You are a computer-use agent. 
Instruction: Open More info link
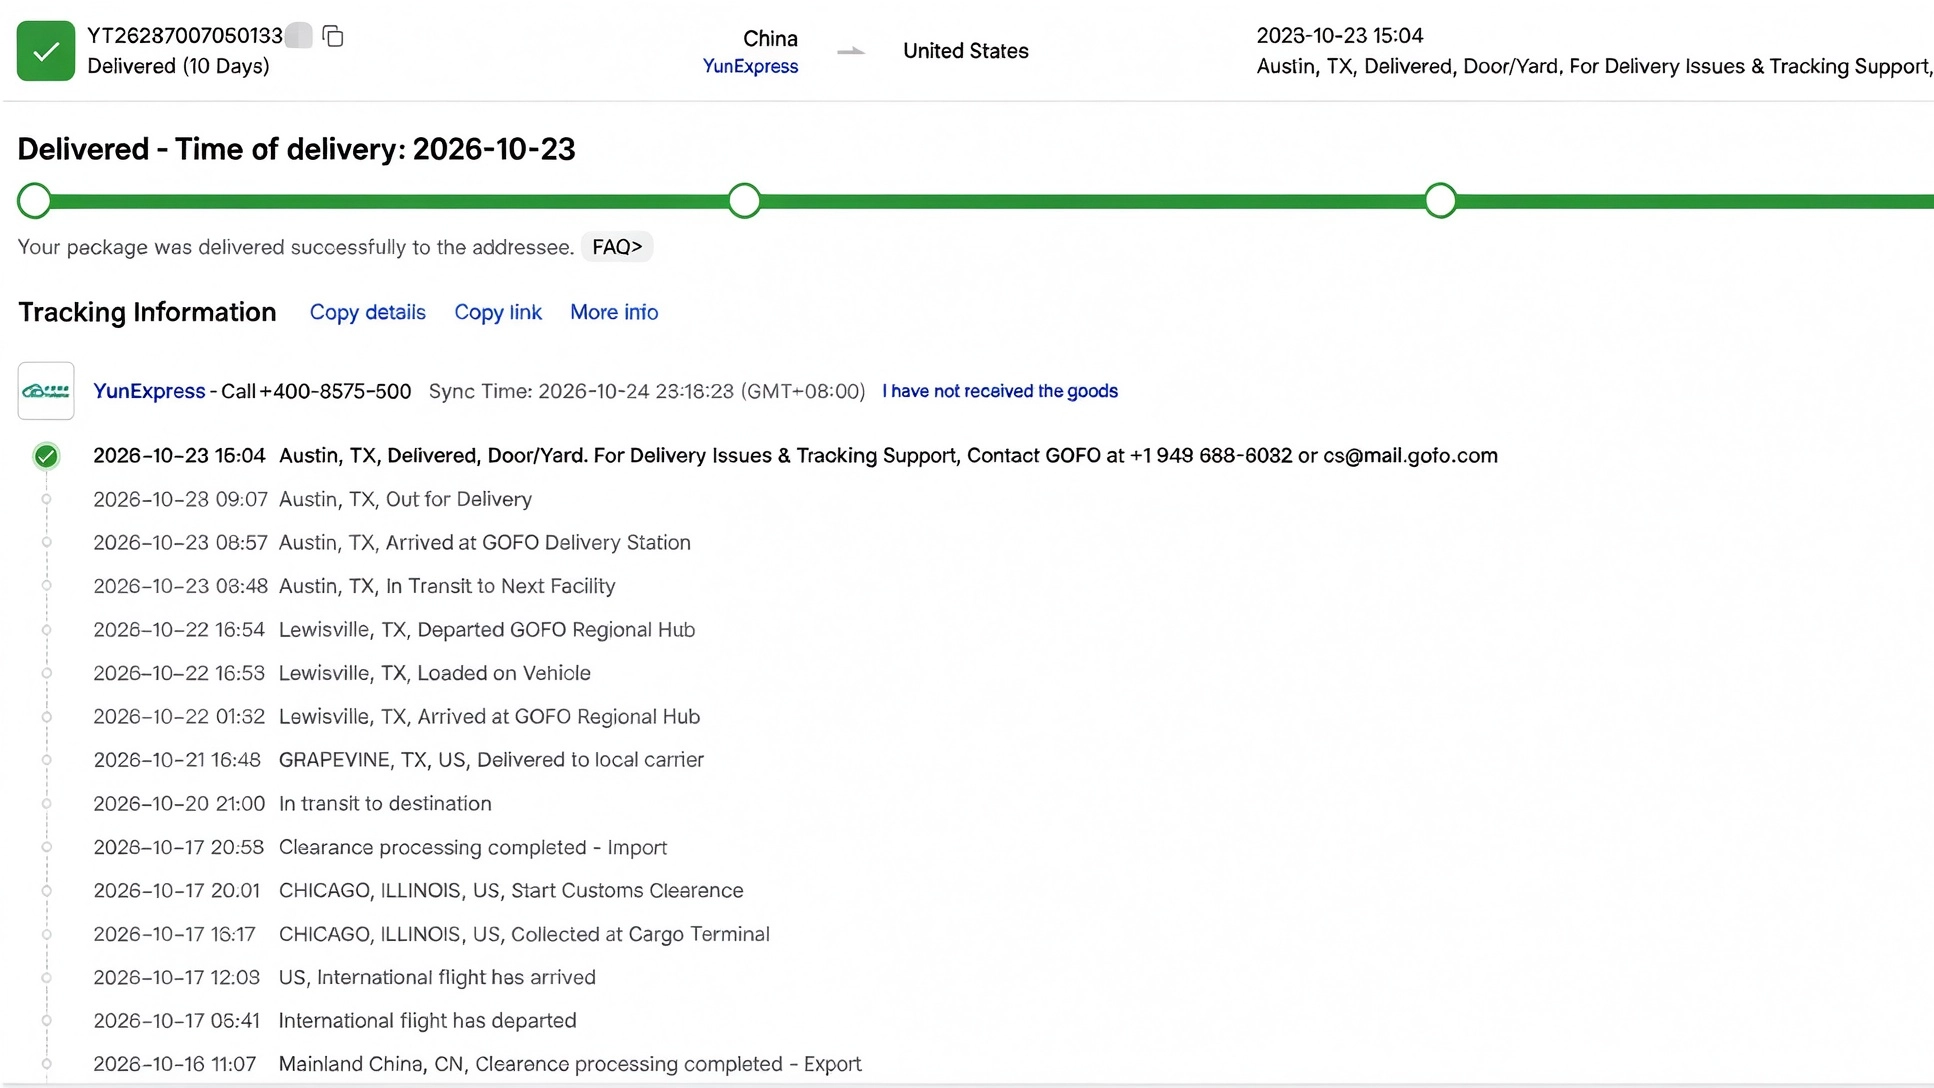tap(614, 313)
